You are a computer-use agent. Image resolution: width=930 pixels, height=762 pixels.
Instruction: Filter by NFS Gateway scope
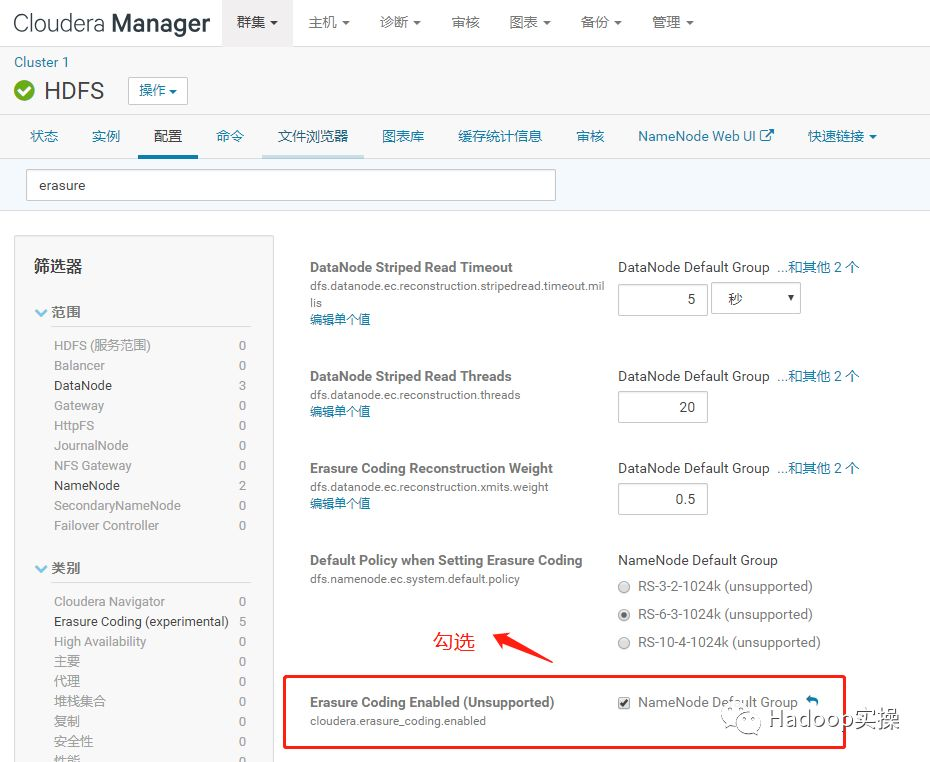tap(93, 466)
